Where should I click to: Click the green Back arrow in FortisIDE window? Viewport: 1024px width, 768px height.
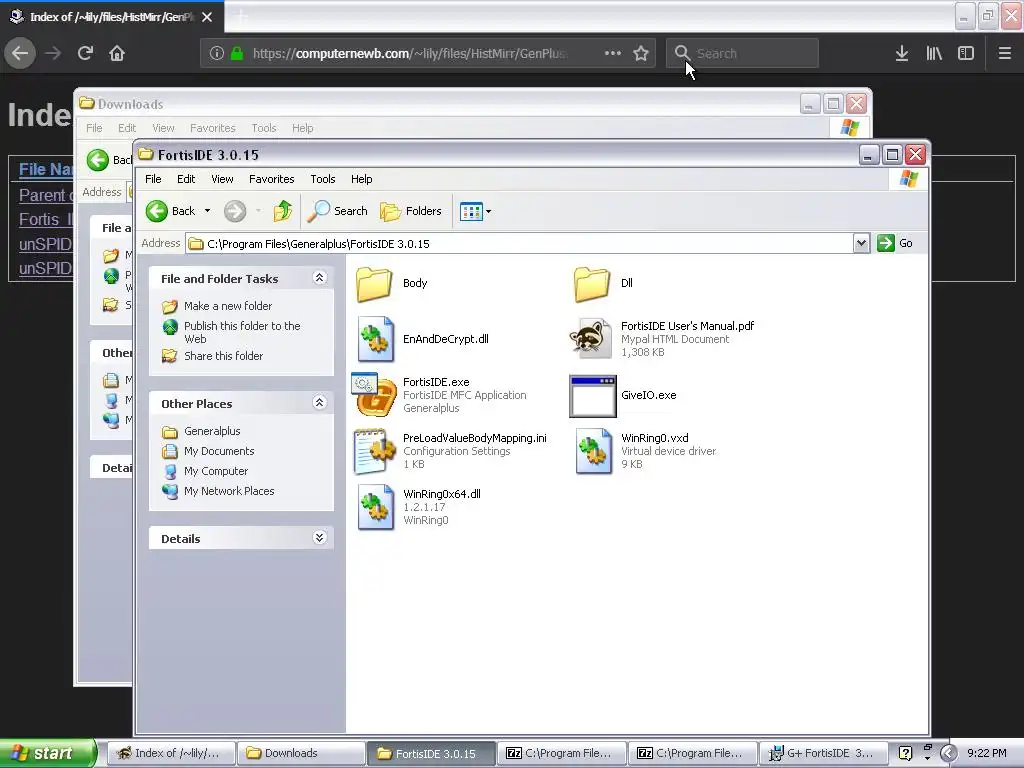pos(157,211)
